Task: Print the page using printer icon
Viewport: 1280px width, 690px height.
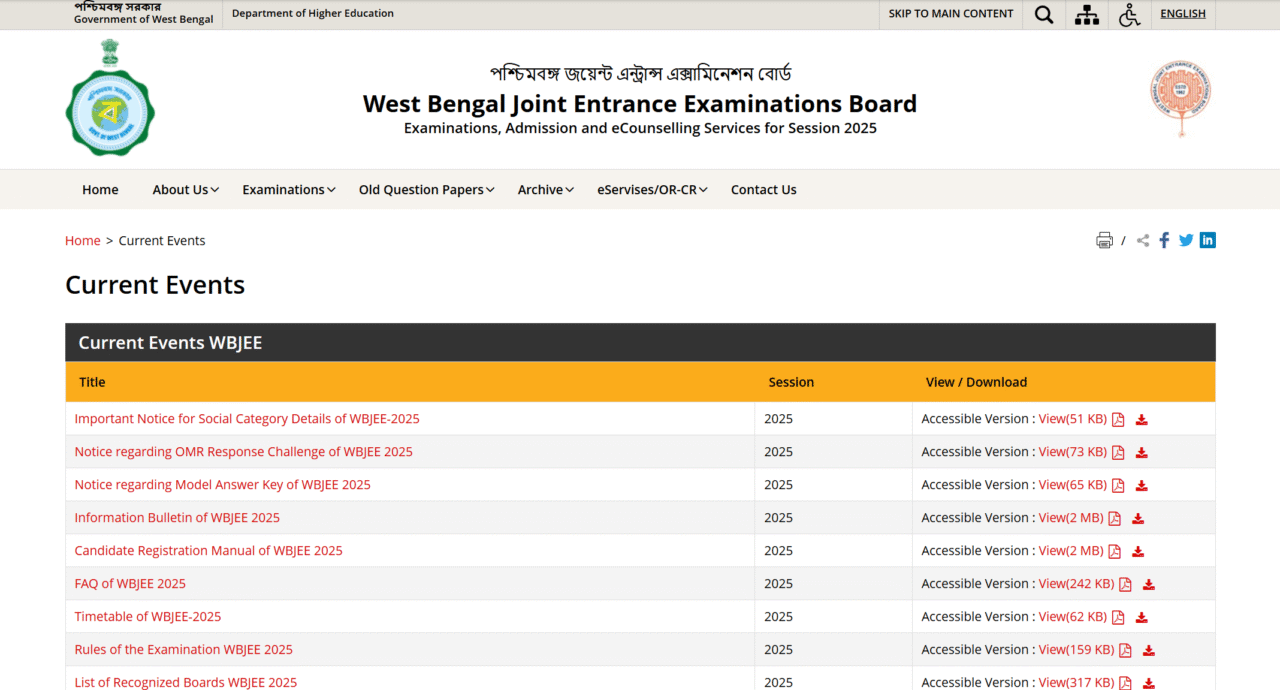Action: 1104,240
